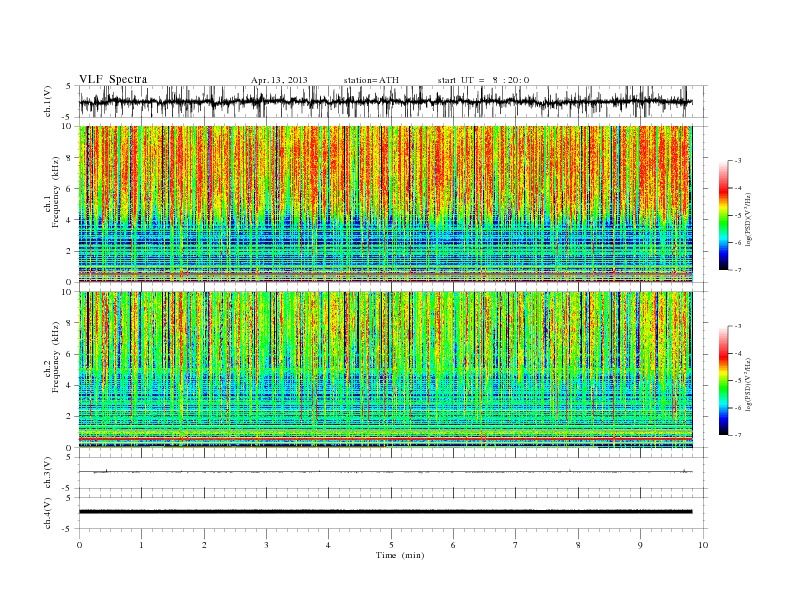Click the ch.3(V) waveform trace panel

[393, 473]
